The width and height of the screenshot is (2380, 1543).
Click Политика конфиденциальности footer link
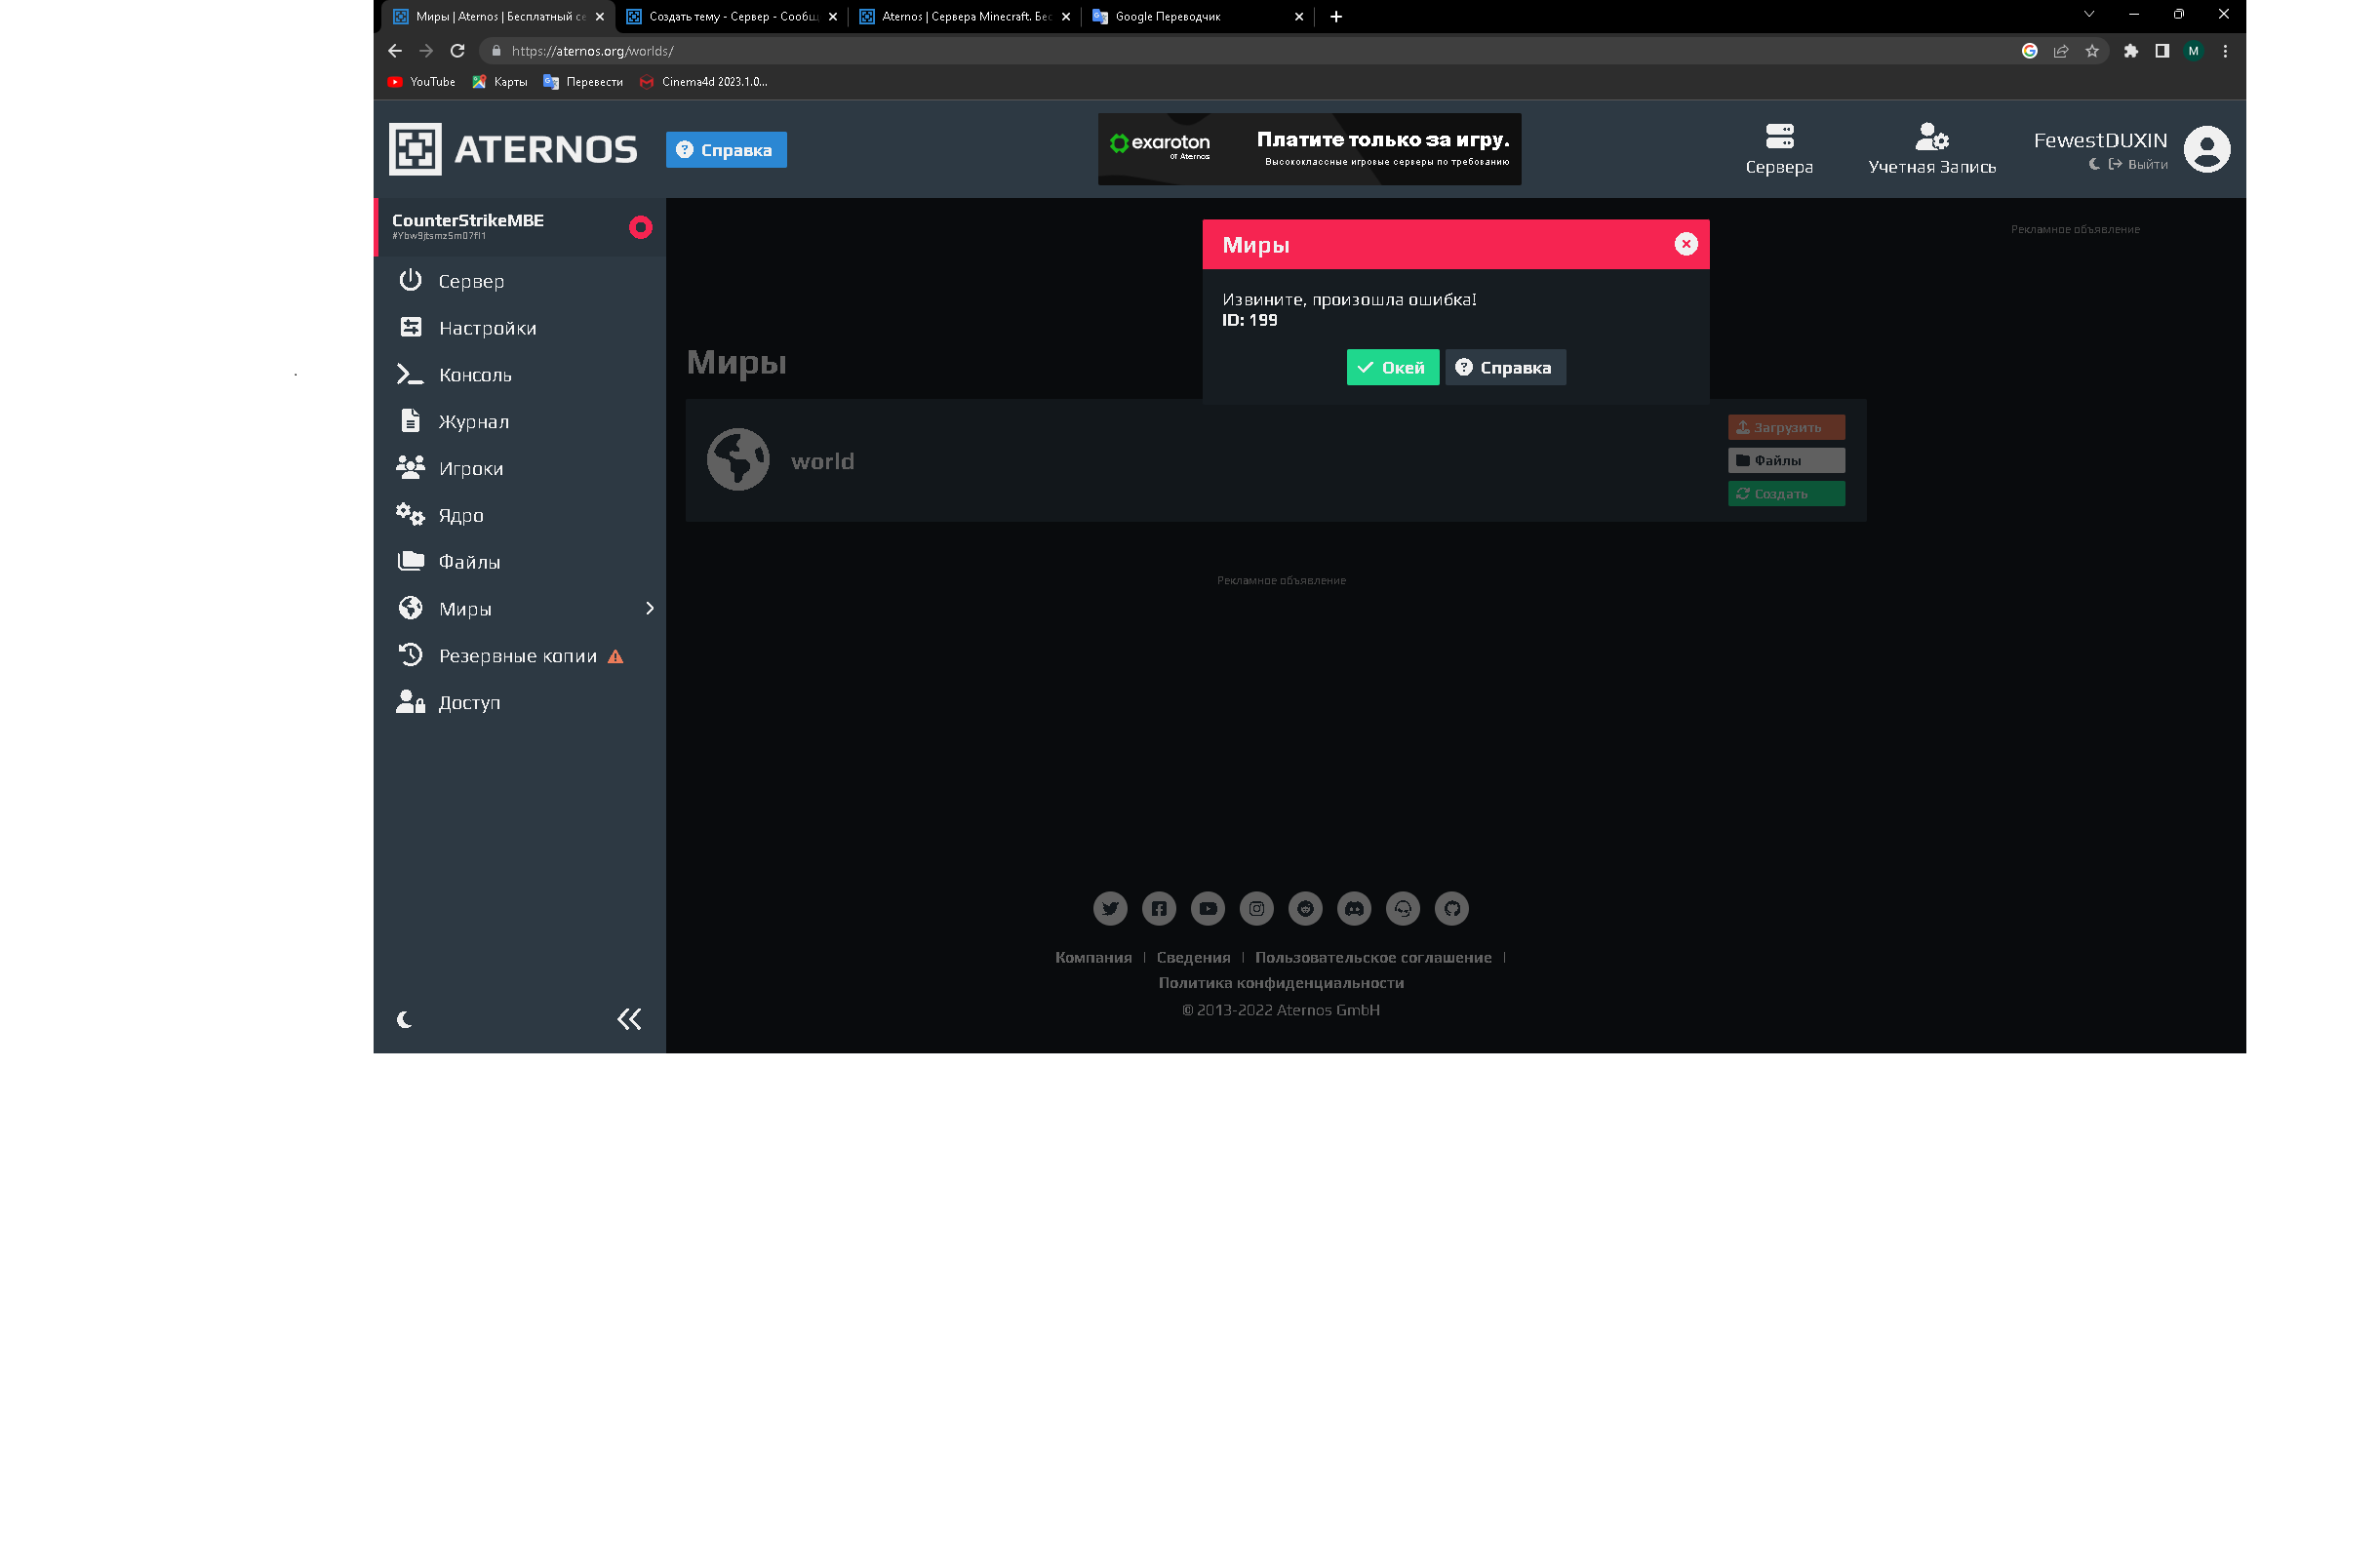[x=1281, y=983]
